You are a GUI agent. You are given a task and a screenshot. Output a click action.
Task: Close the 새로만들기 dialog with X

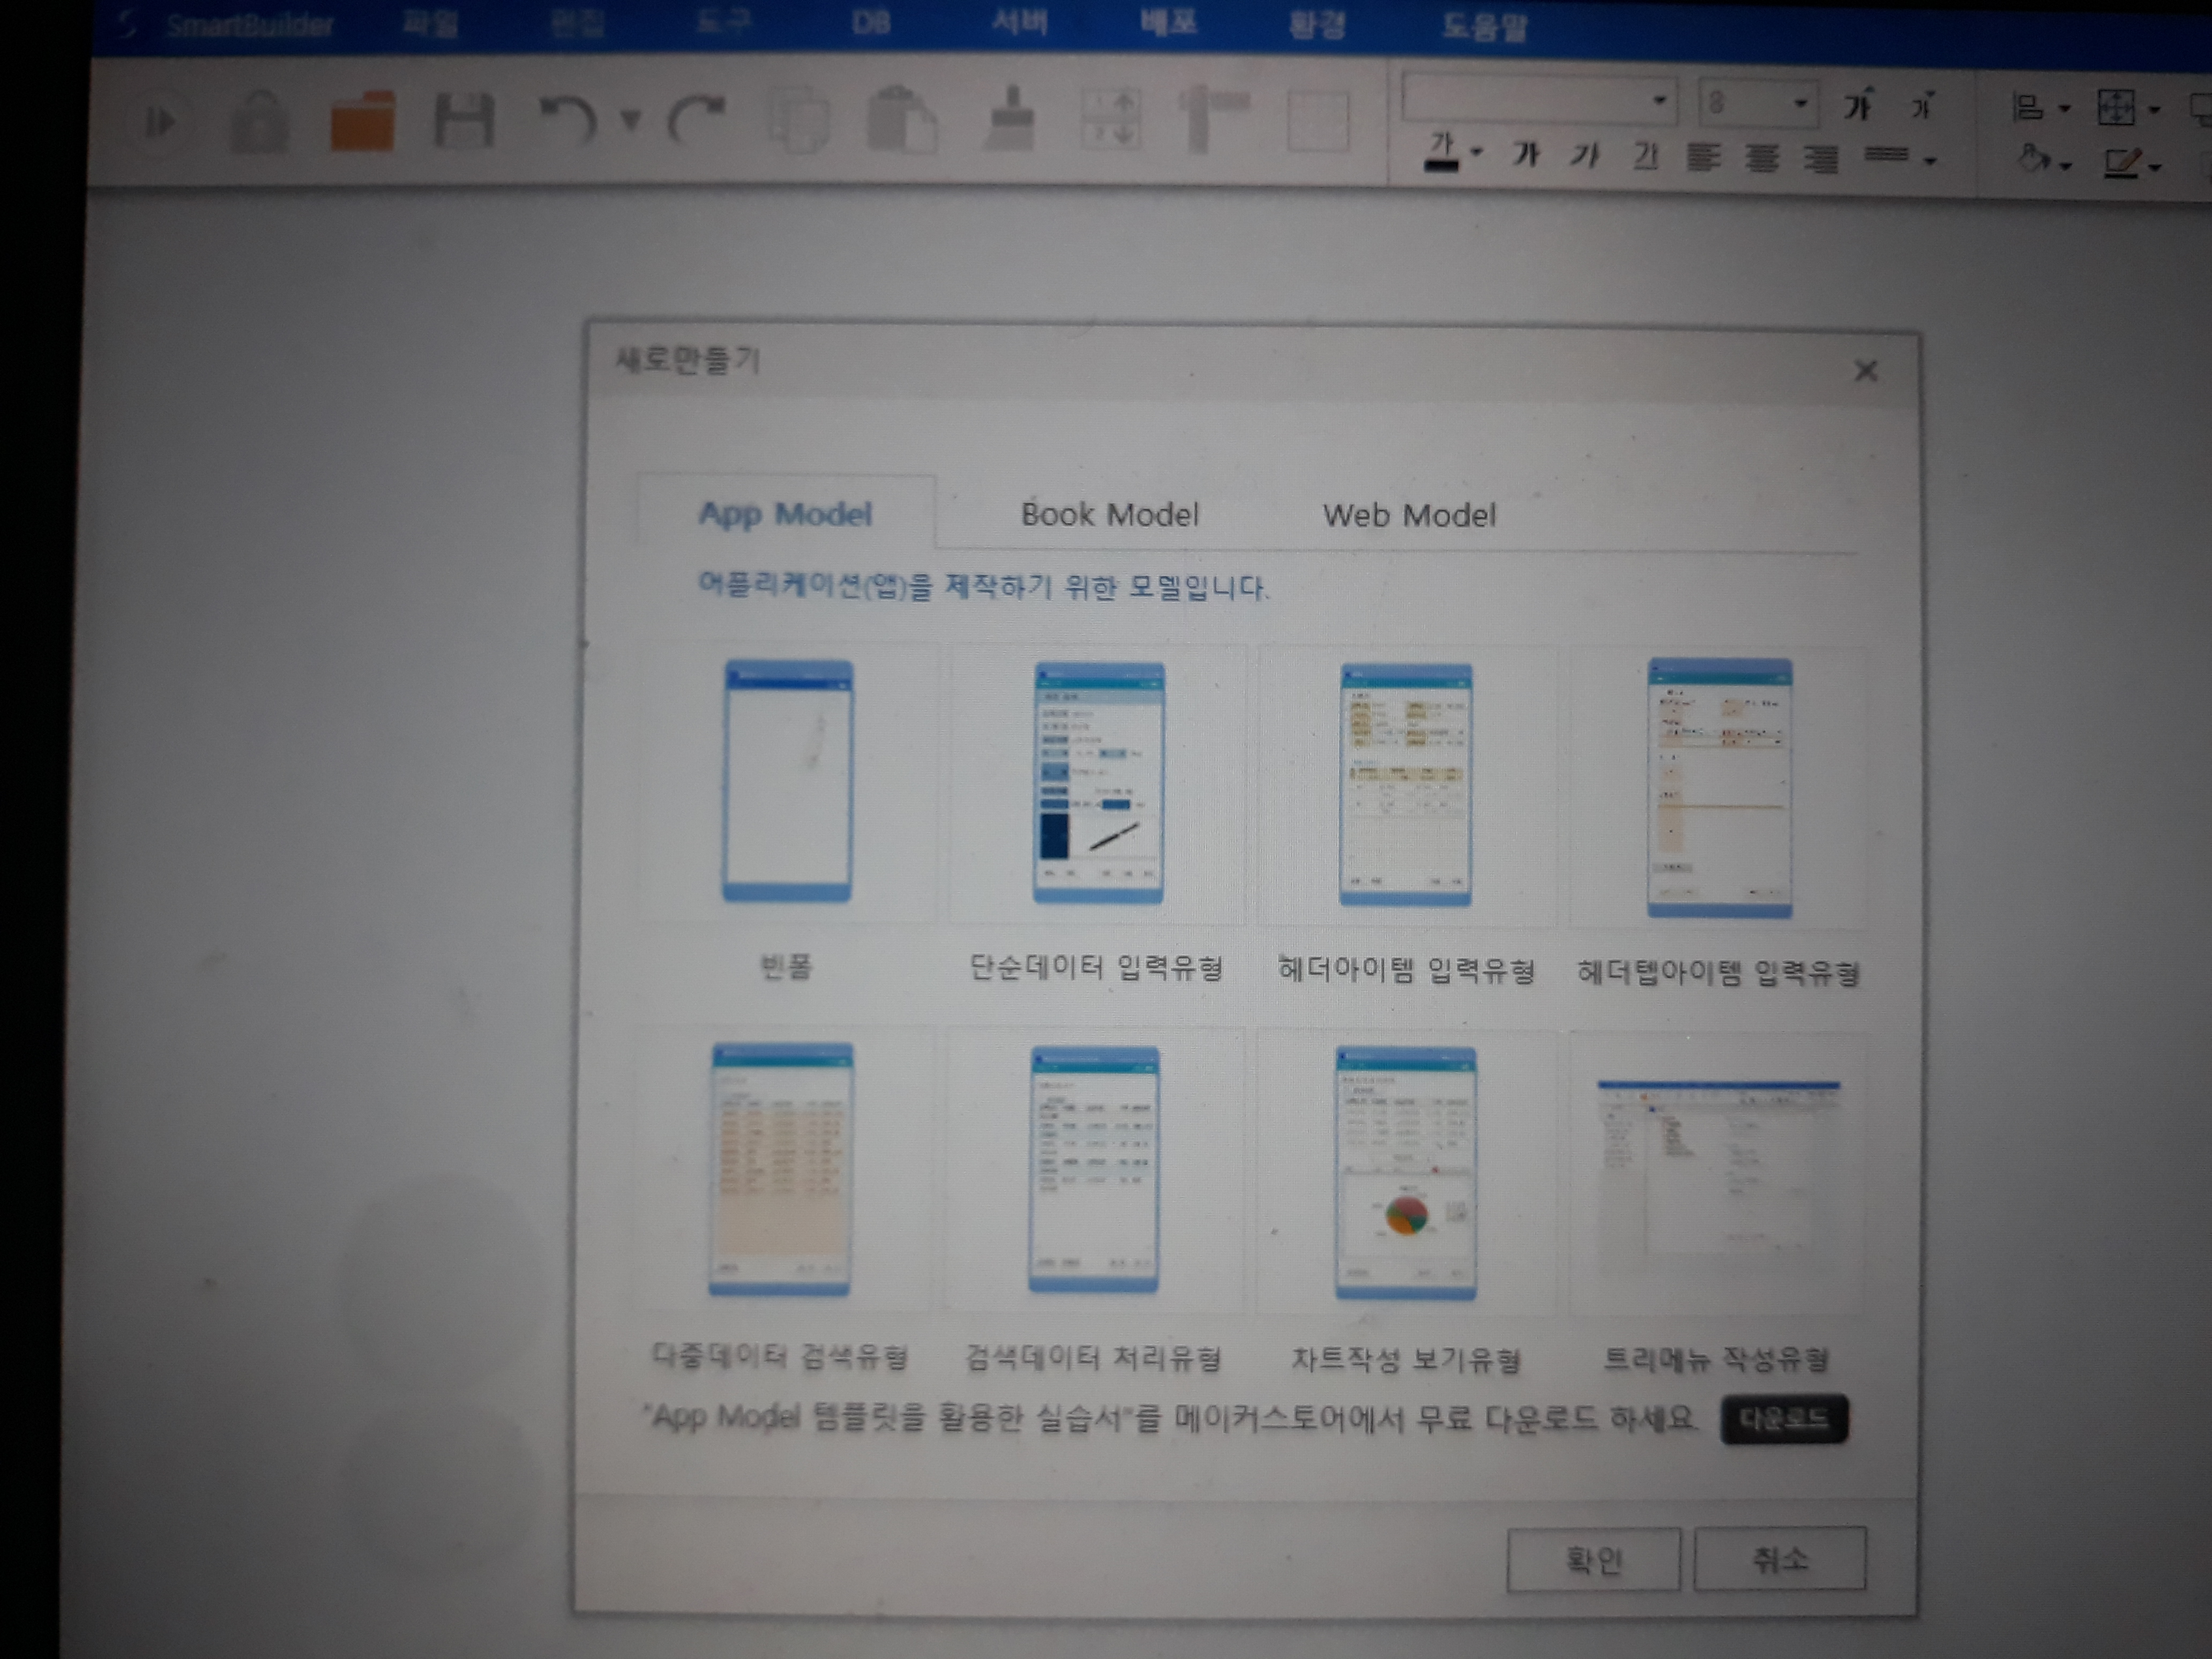[1865, 371]
